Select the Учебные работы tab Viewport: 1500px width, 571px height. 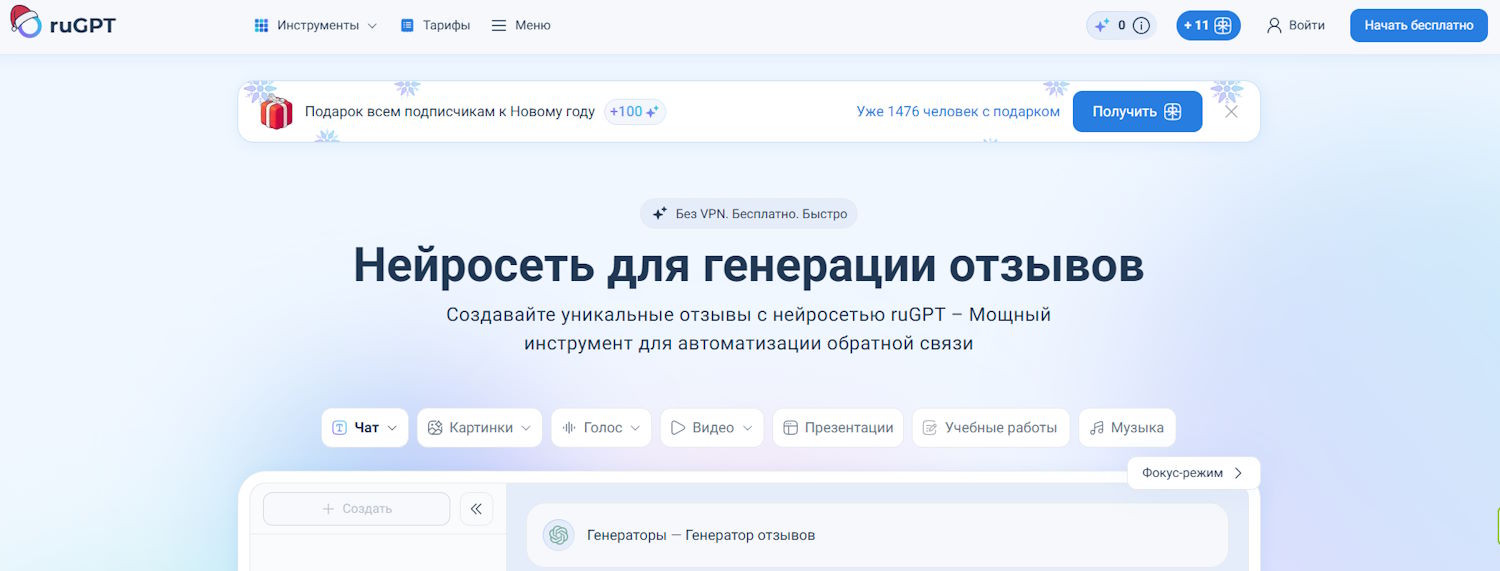click(990, 428)
